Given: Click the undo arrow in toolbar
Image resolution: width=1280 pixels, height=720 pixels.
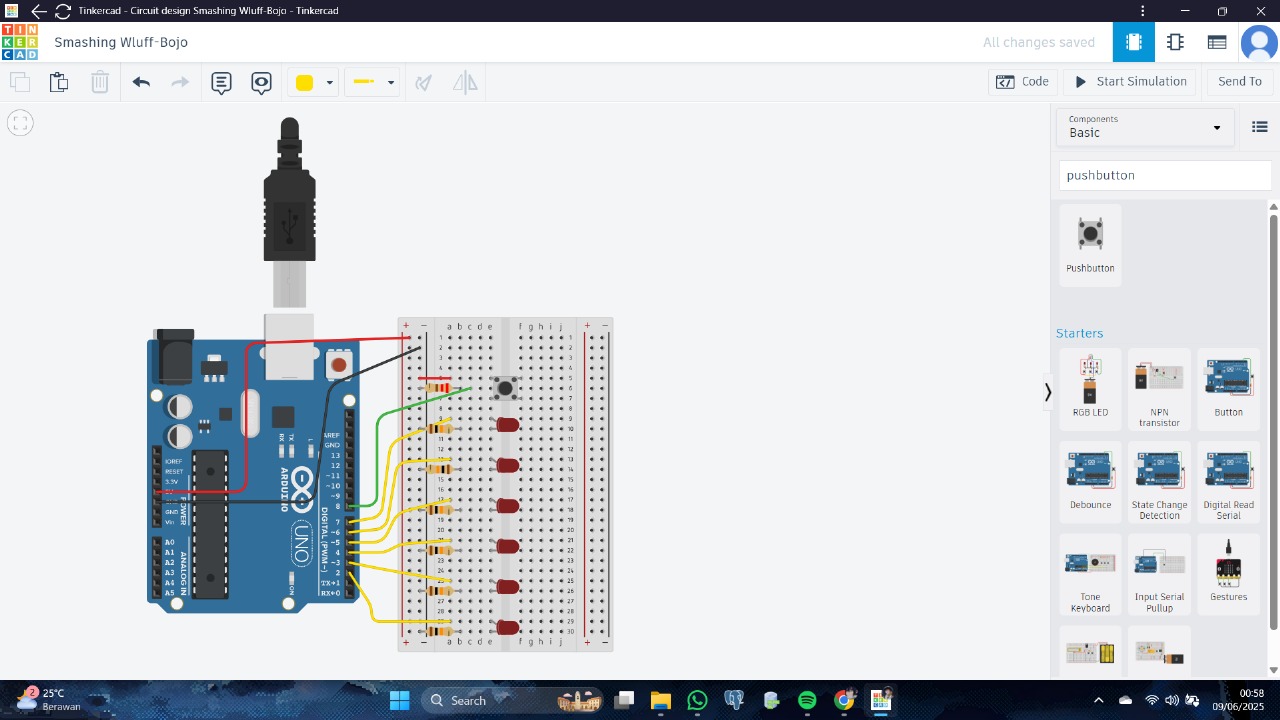Looking at the screenshot, I should [141, 82].
